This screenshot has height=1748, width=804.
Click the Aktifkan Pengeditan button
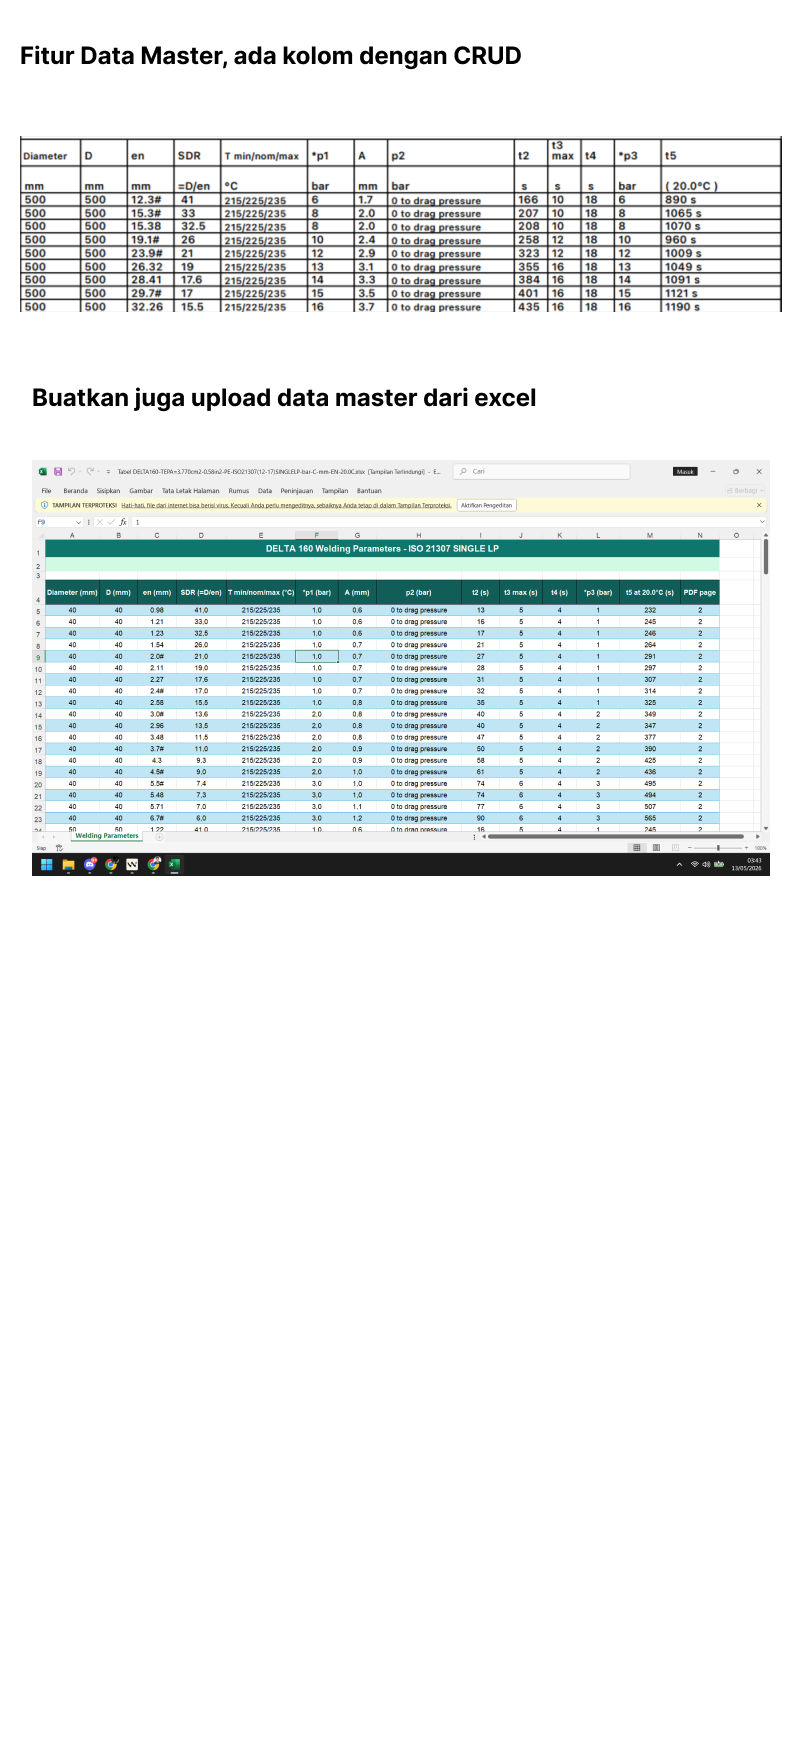[x=487, y=505]
